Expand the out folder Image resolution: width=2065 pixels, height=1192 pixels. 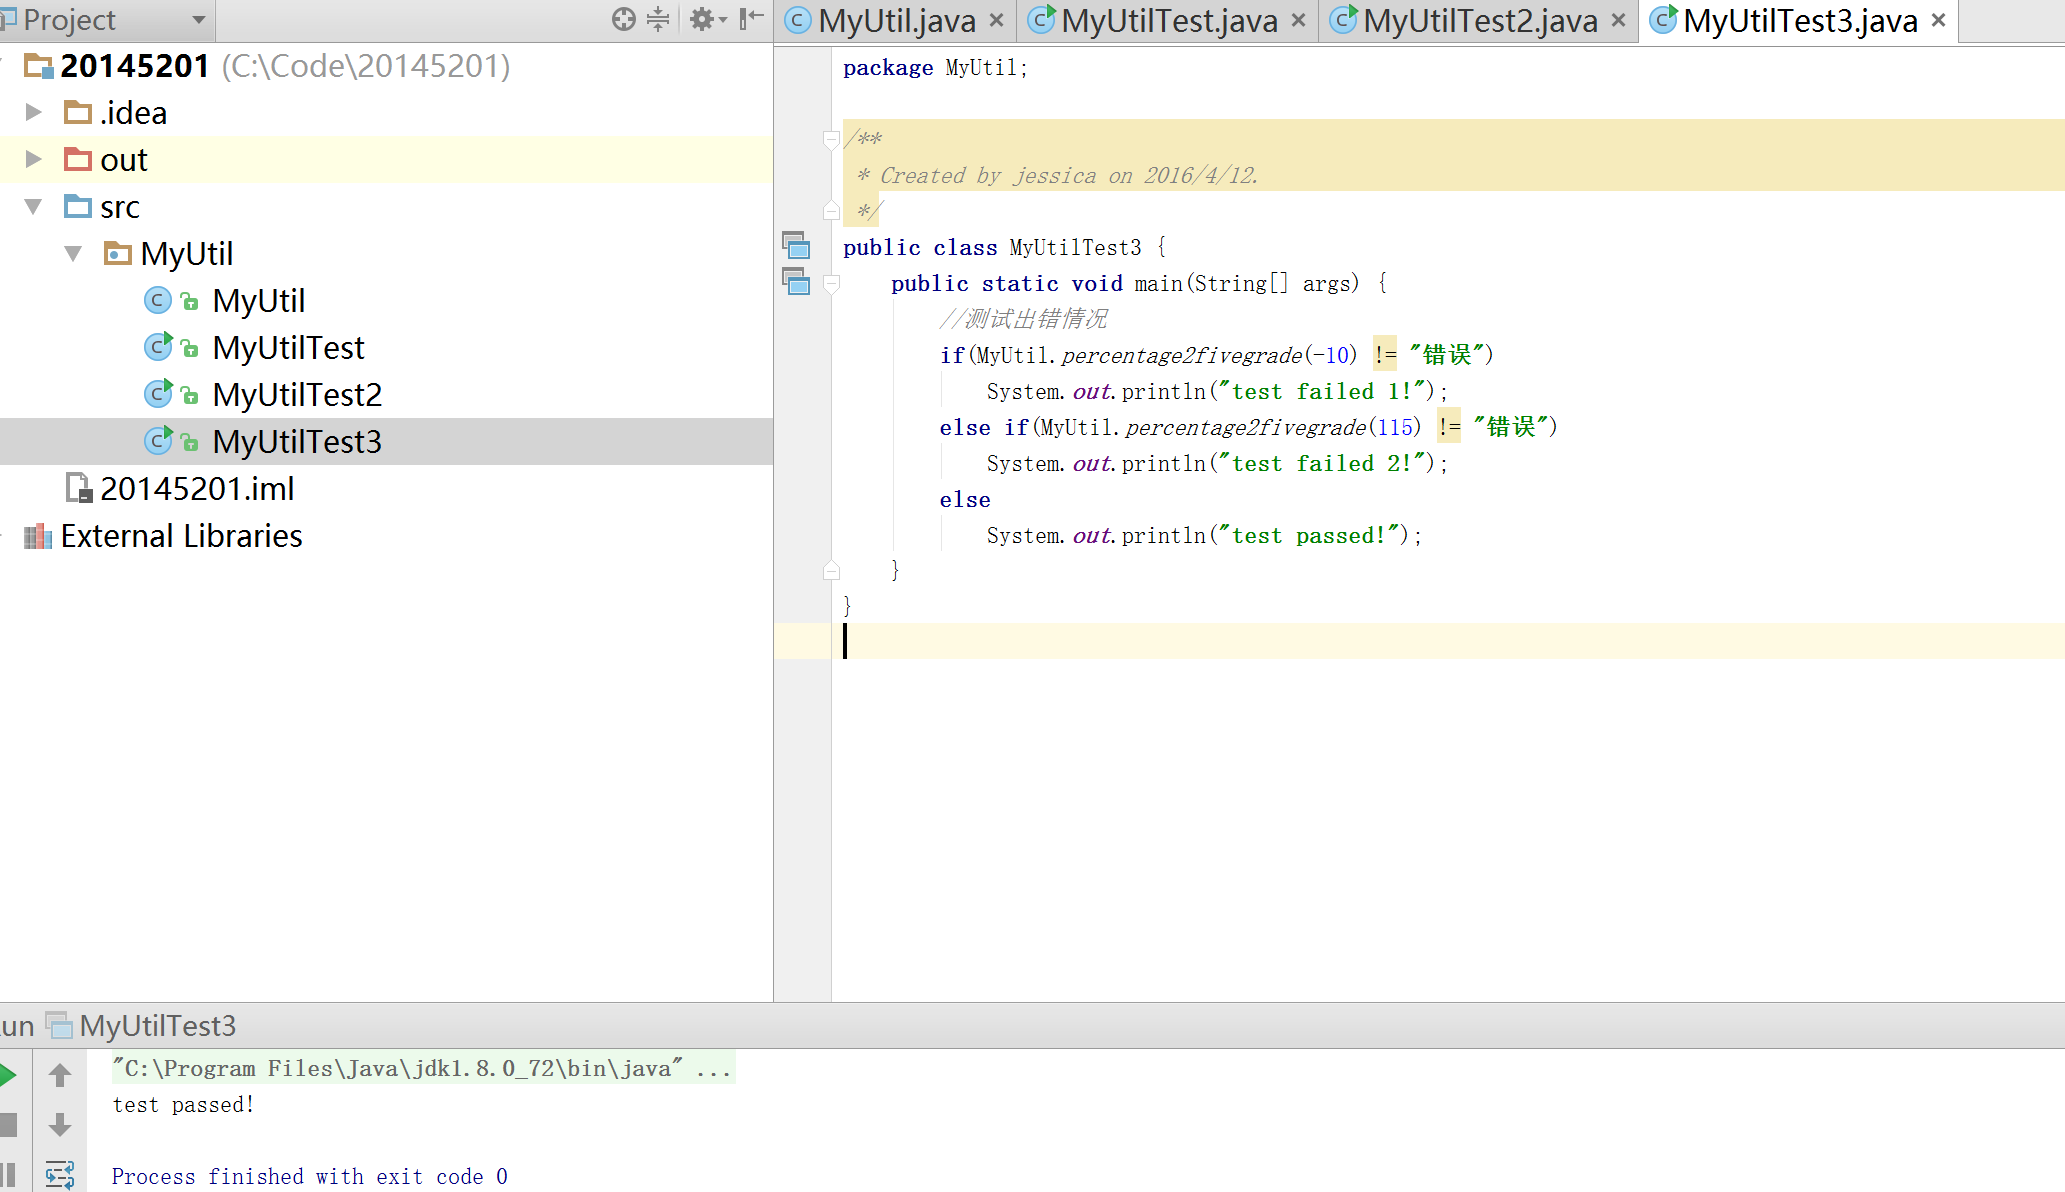coord(33,159)
